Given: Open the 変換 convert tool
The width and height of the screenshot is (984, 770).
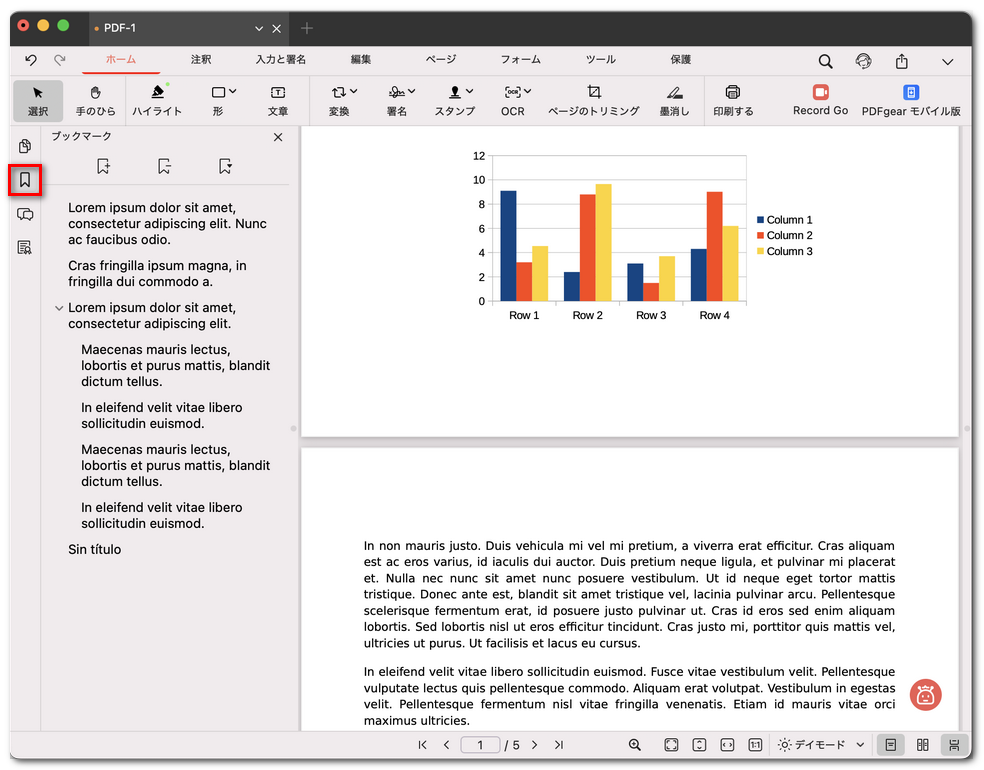Looking at the screenshot, I should pyautogui.click(x=339, y=100).
